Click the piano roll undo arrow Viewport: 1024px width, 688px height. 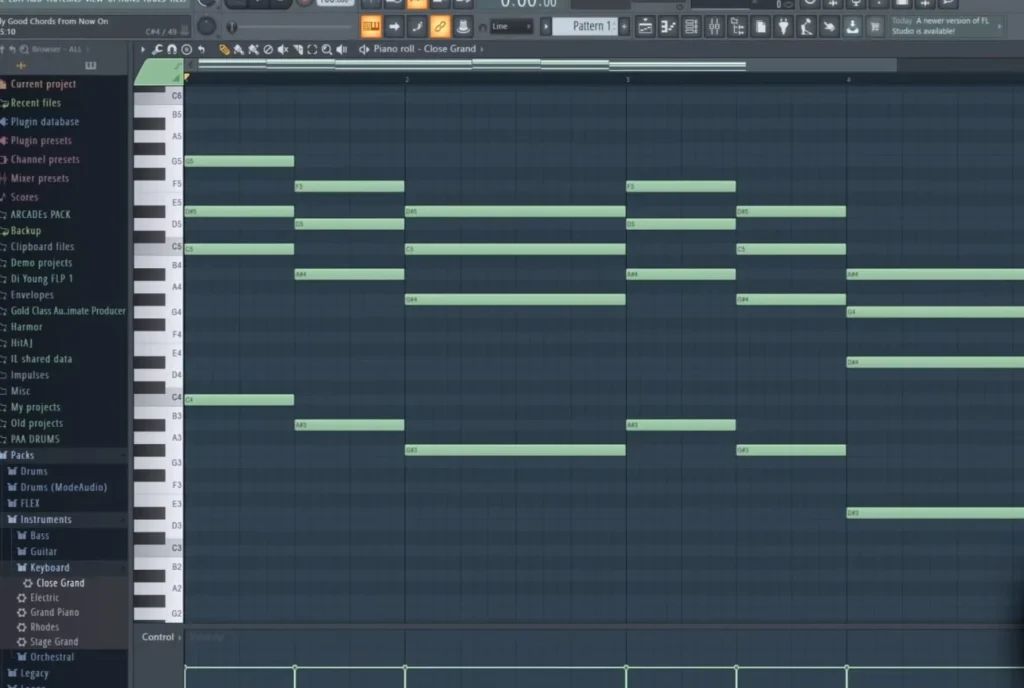point(201,49)
